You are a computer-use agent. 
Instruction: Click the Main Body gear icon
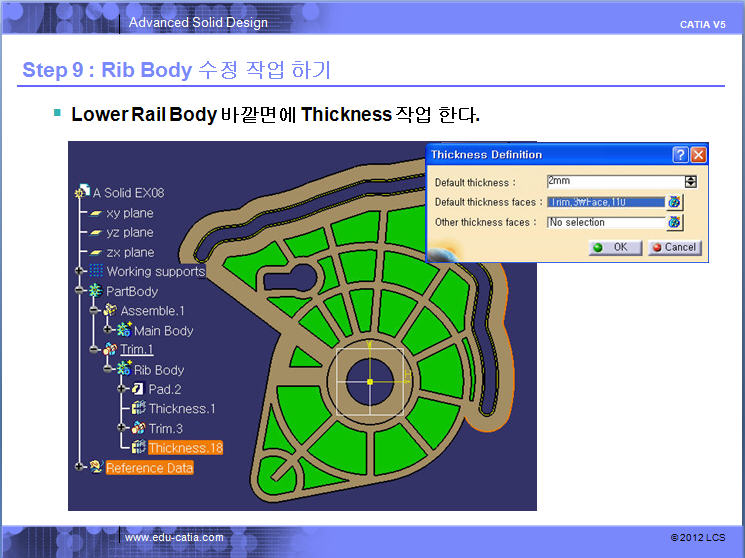[x=124, y=331]
